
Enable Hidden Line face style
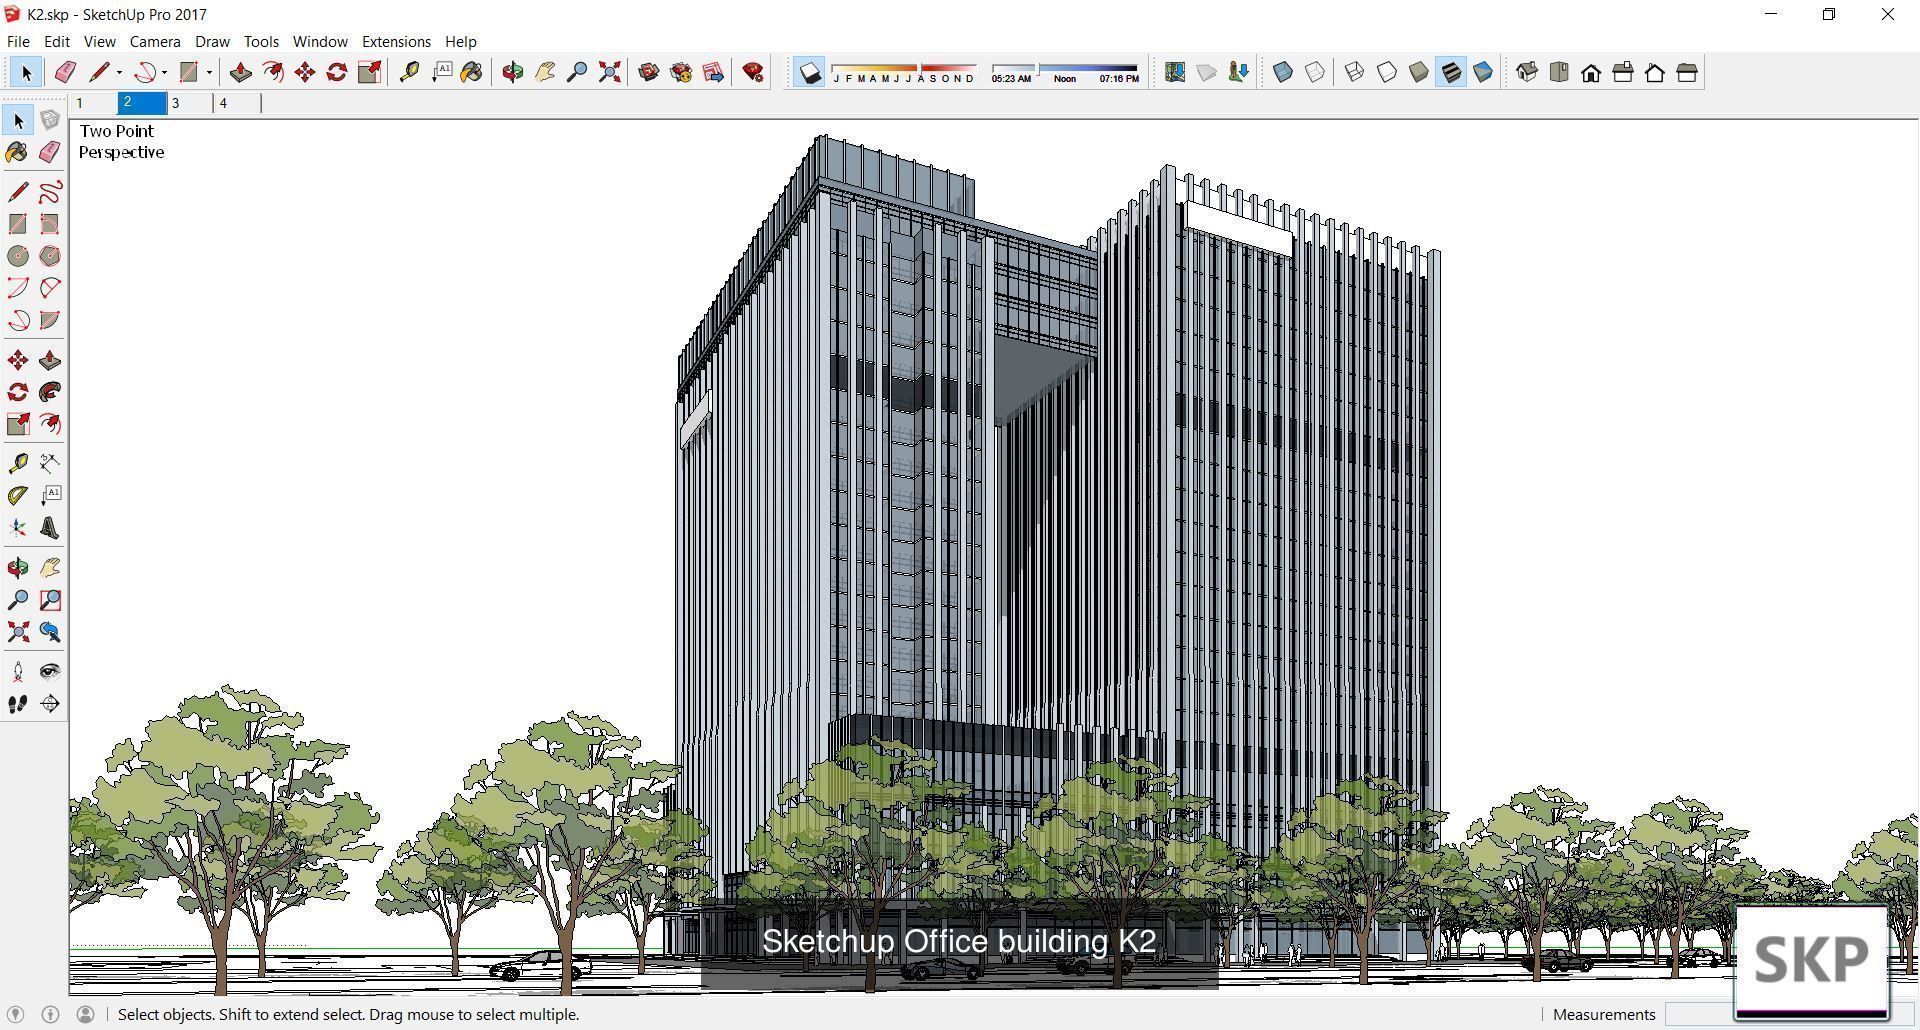point(1387,72)
